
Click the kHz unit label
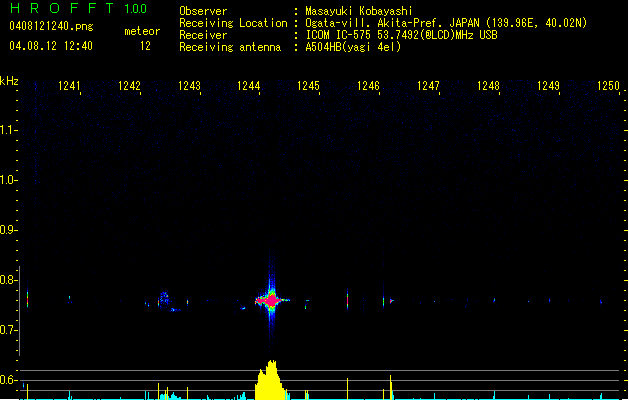click(10, 80)
